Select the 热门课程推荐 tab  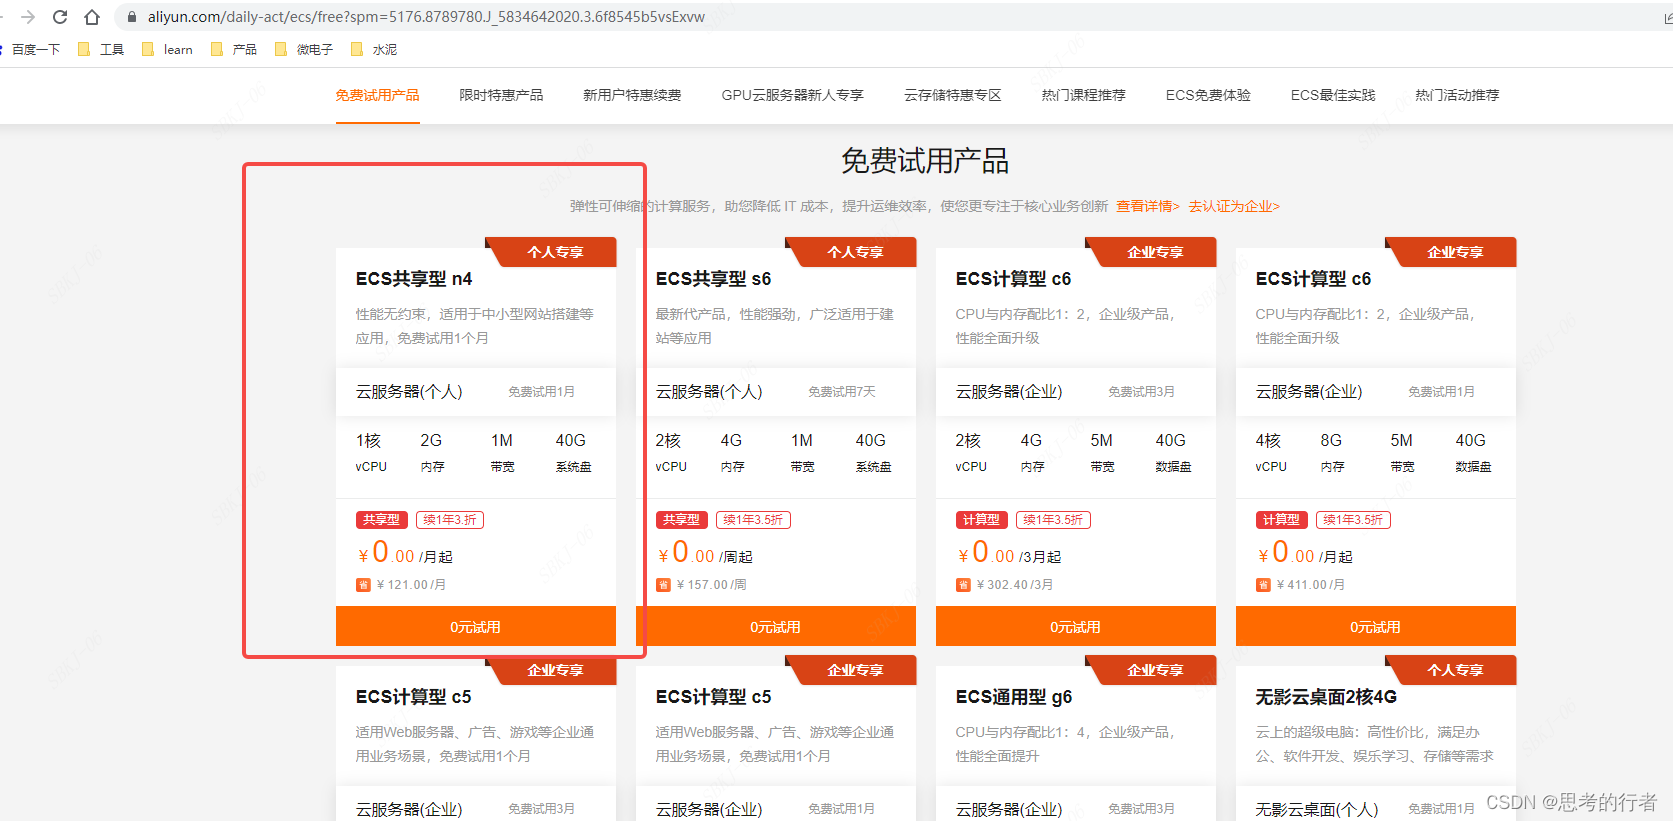[1083, 95]
